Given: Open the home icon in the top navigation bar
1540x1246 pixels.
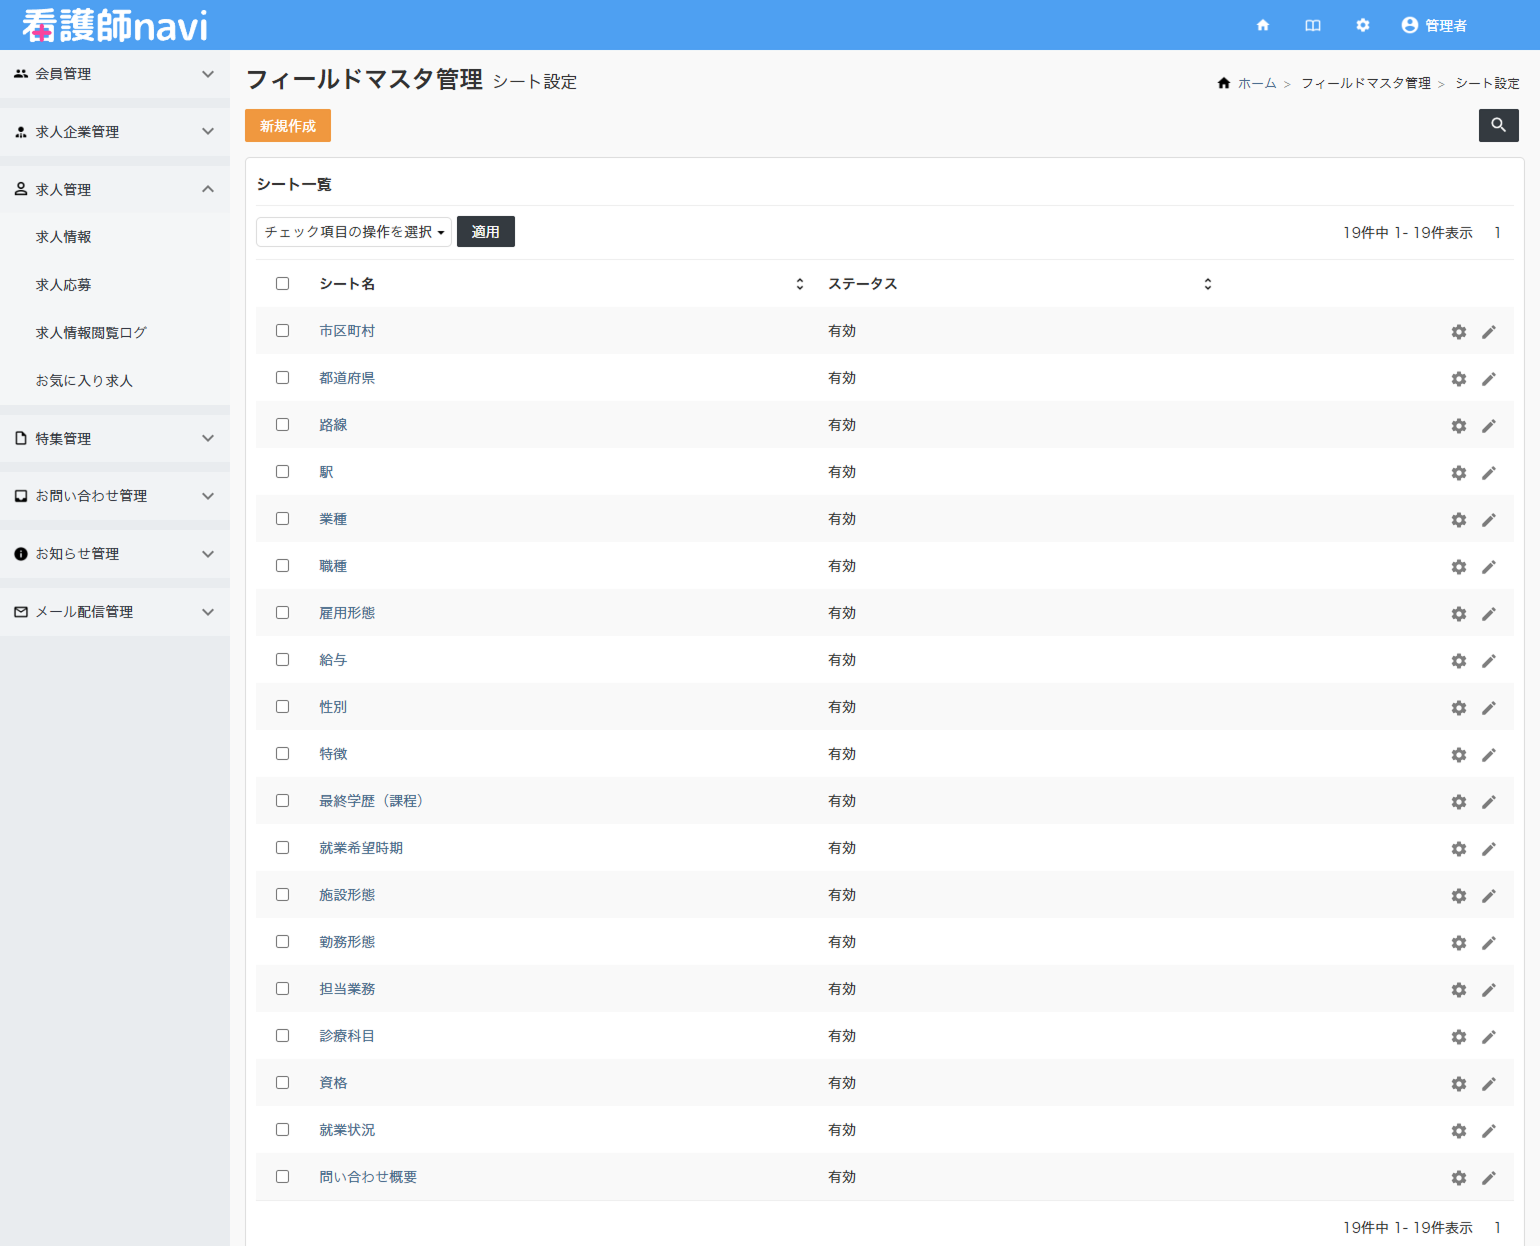Looking at the screenshot, I should pos(1263,25).
